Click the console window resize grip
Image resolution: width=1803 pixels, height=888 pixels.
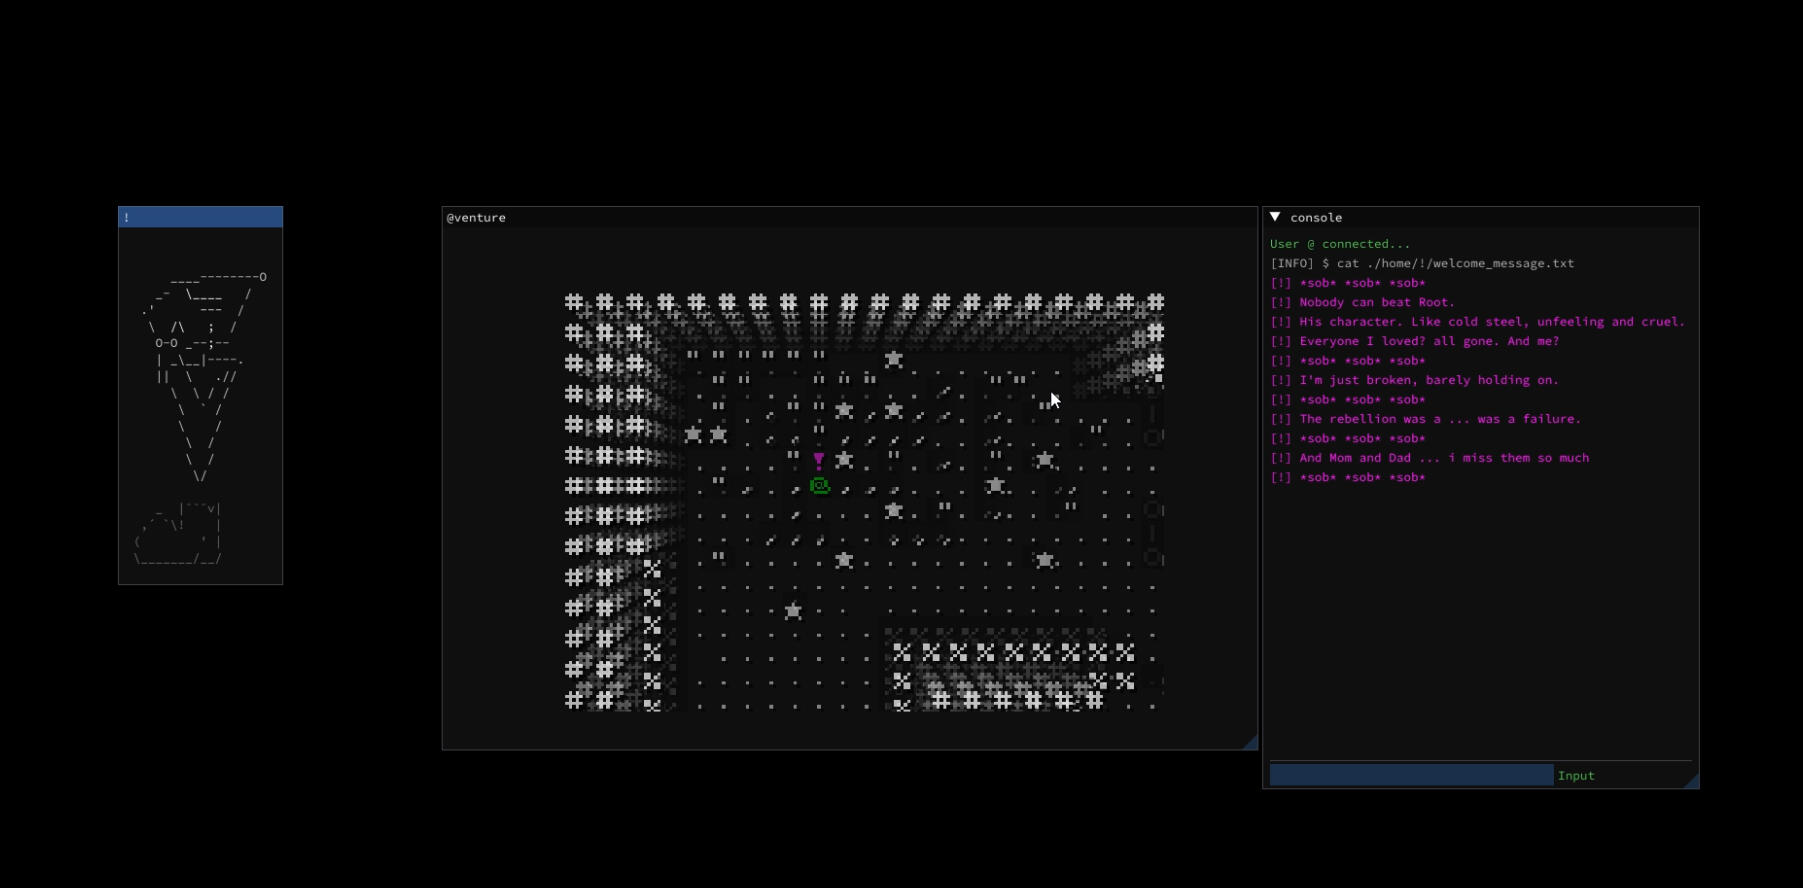(1691, 781)
